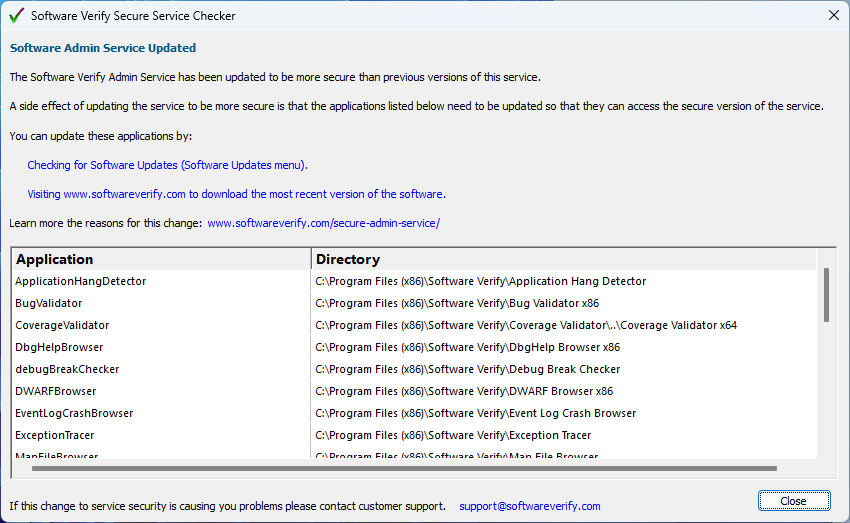Click the Application column header

pos(162,259)
